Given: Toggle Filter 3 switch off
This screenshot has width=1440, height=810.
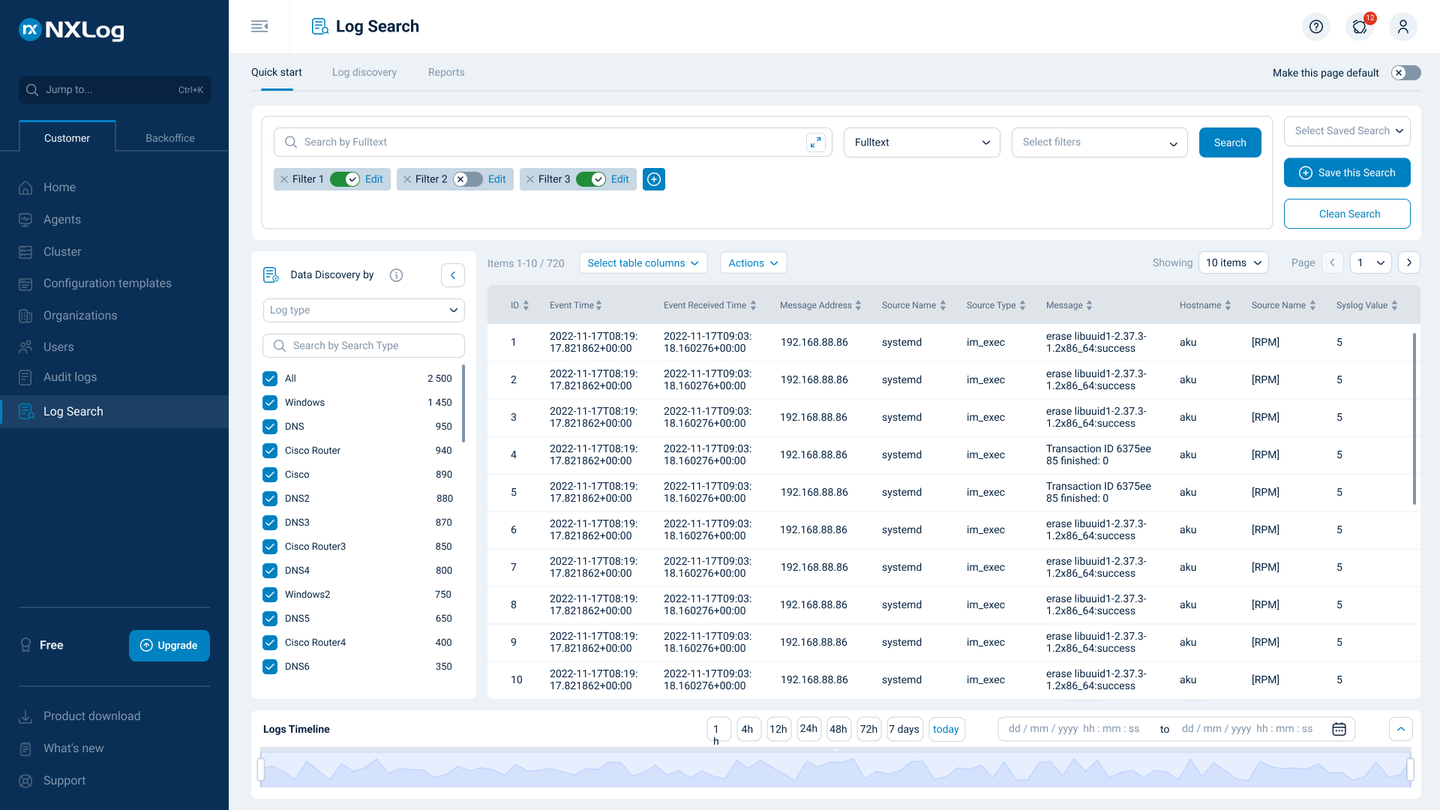Looking at the screenshot, I should point(591,179).
